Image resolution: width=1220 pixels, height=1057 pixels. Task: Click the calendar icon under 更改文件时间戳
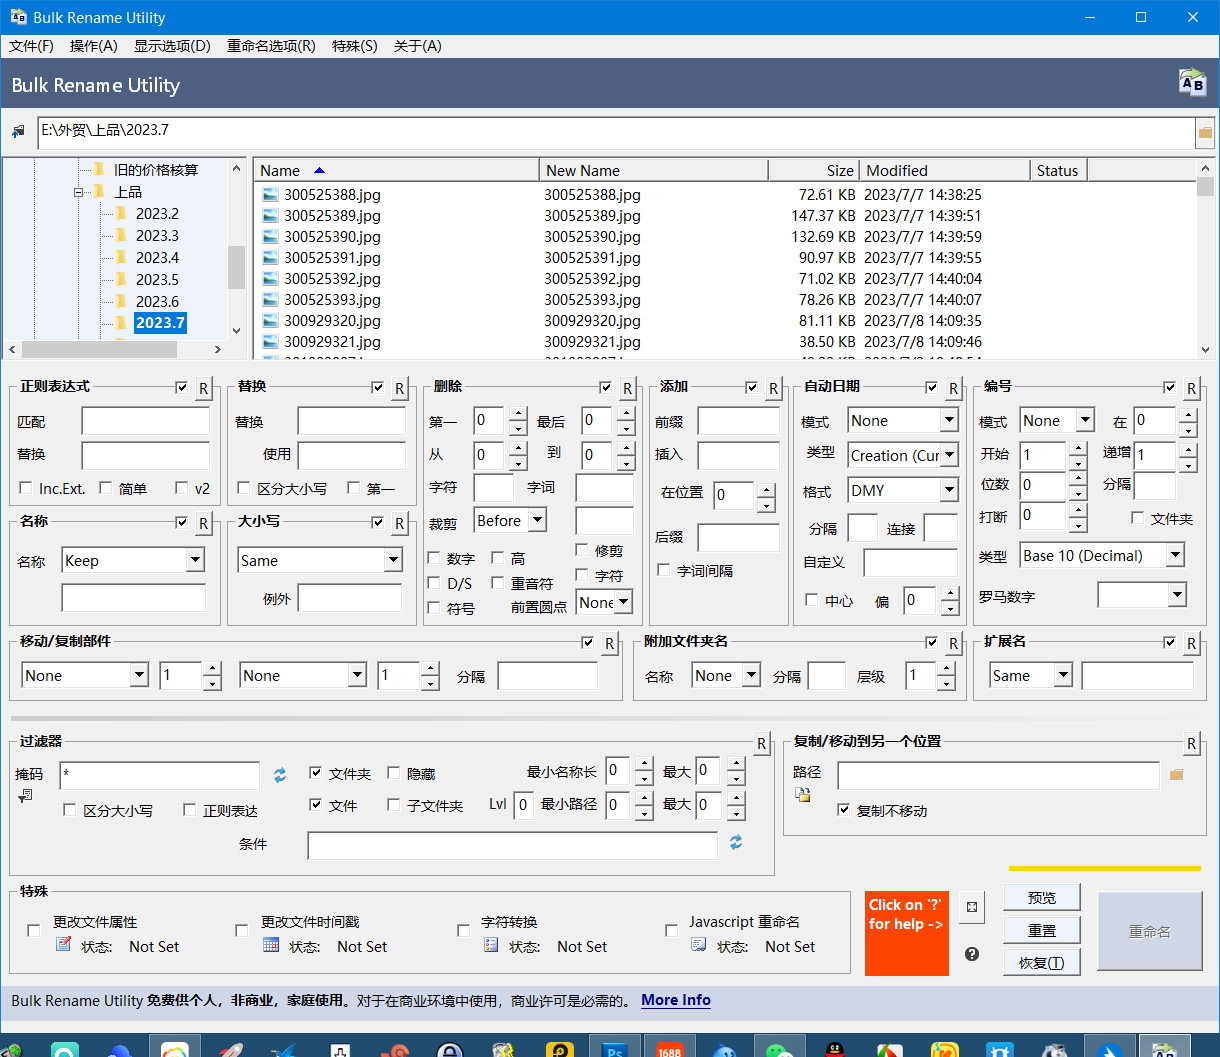point(271,945)
